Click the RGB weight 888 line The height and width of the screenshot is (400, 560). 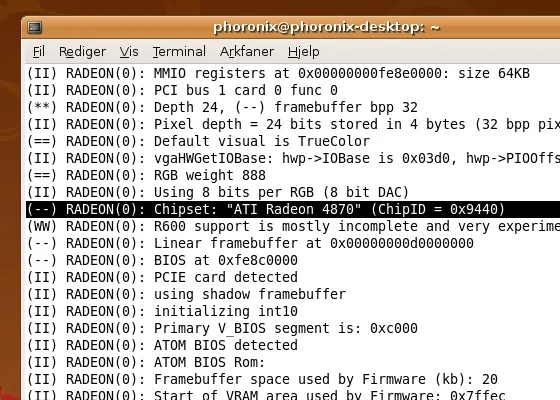pos(146,175)
